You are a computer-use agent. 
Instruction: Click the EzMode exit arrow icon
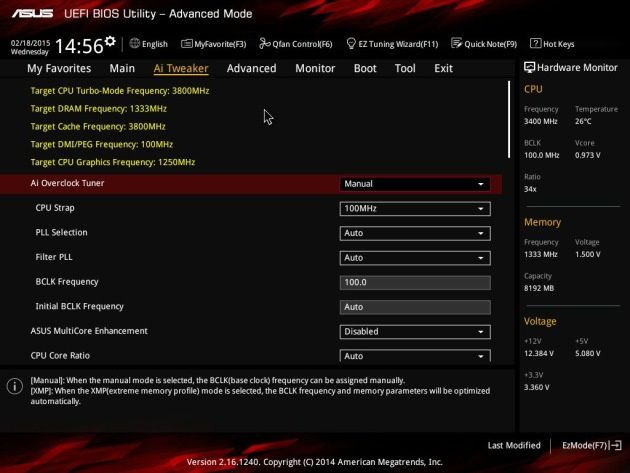(616, 445)
